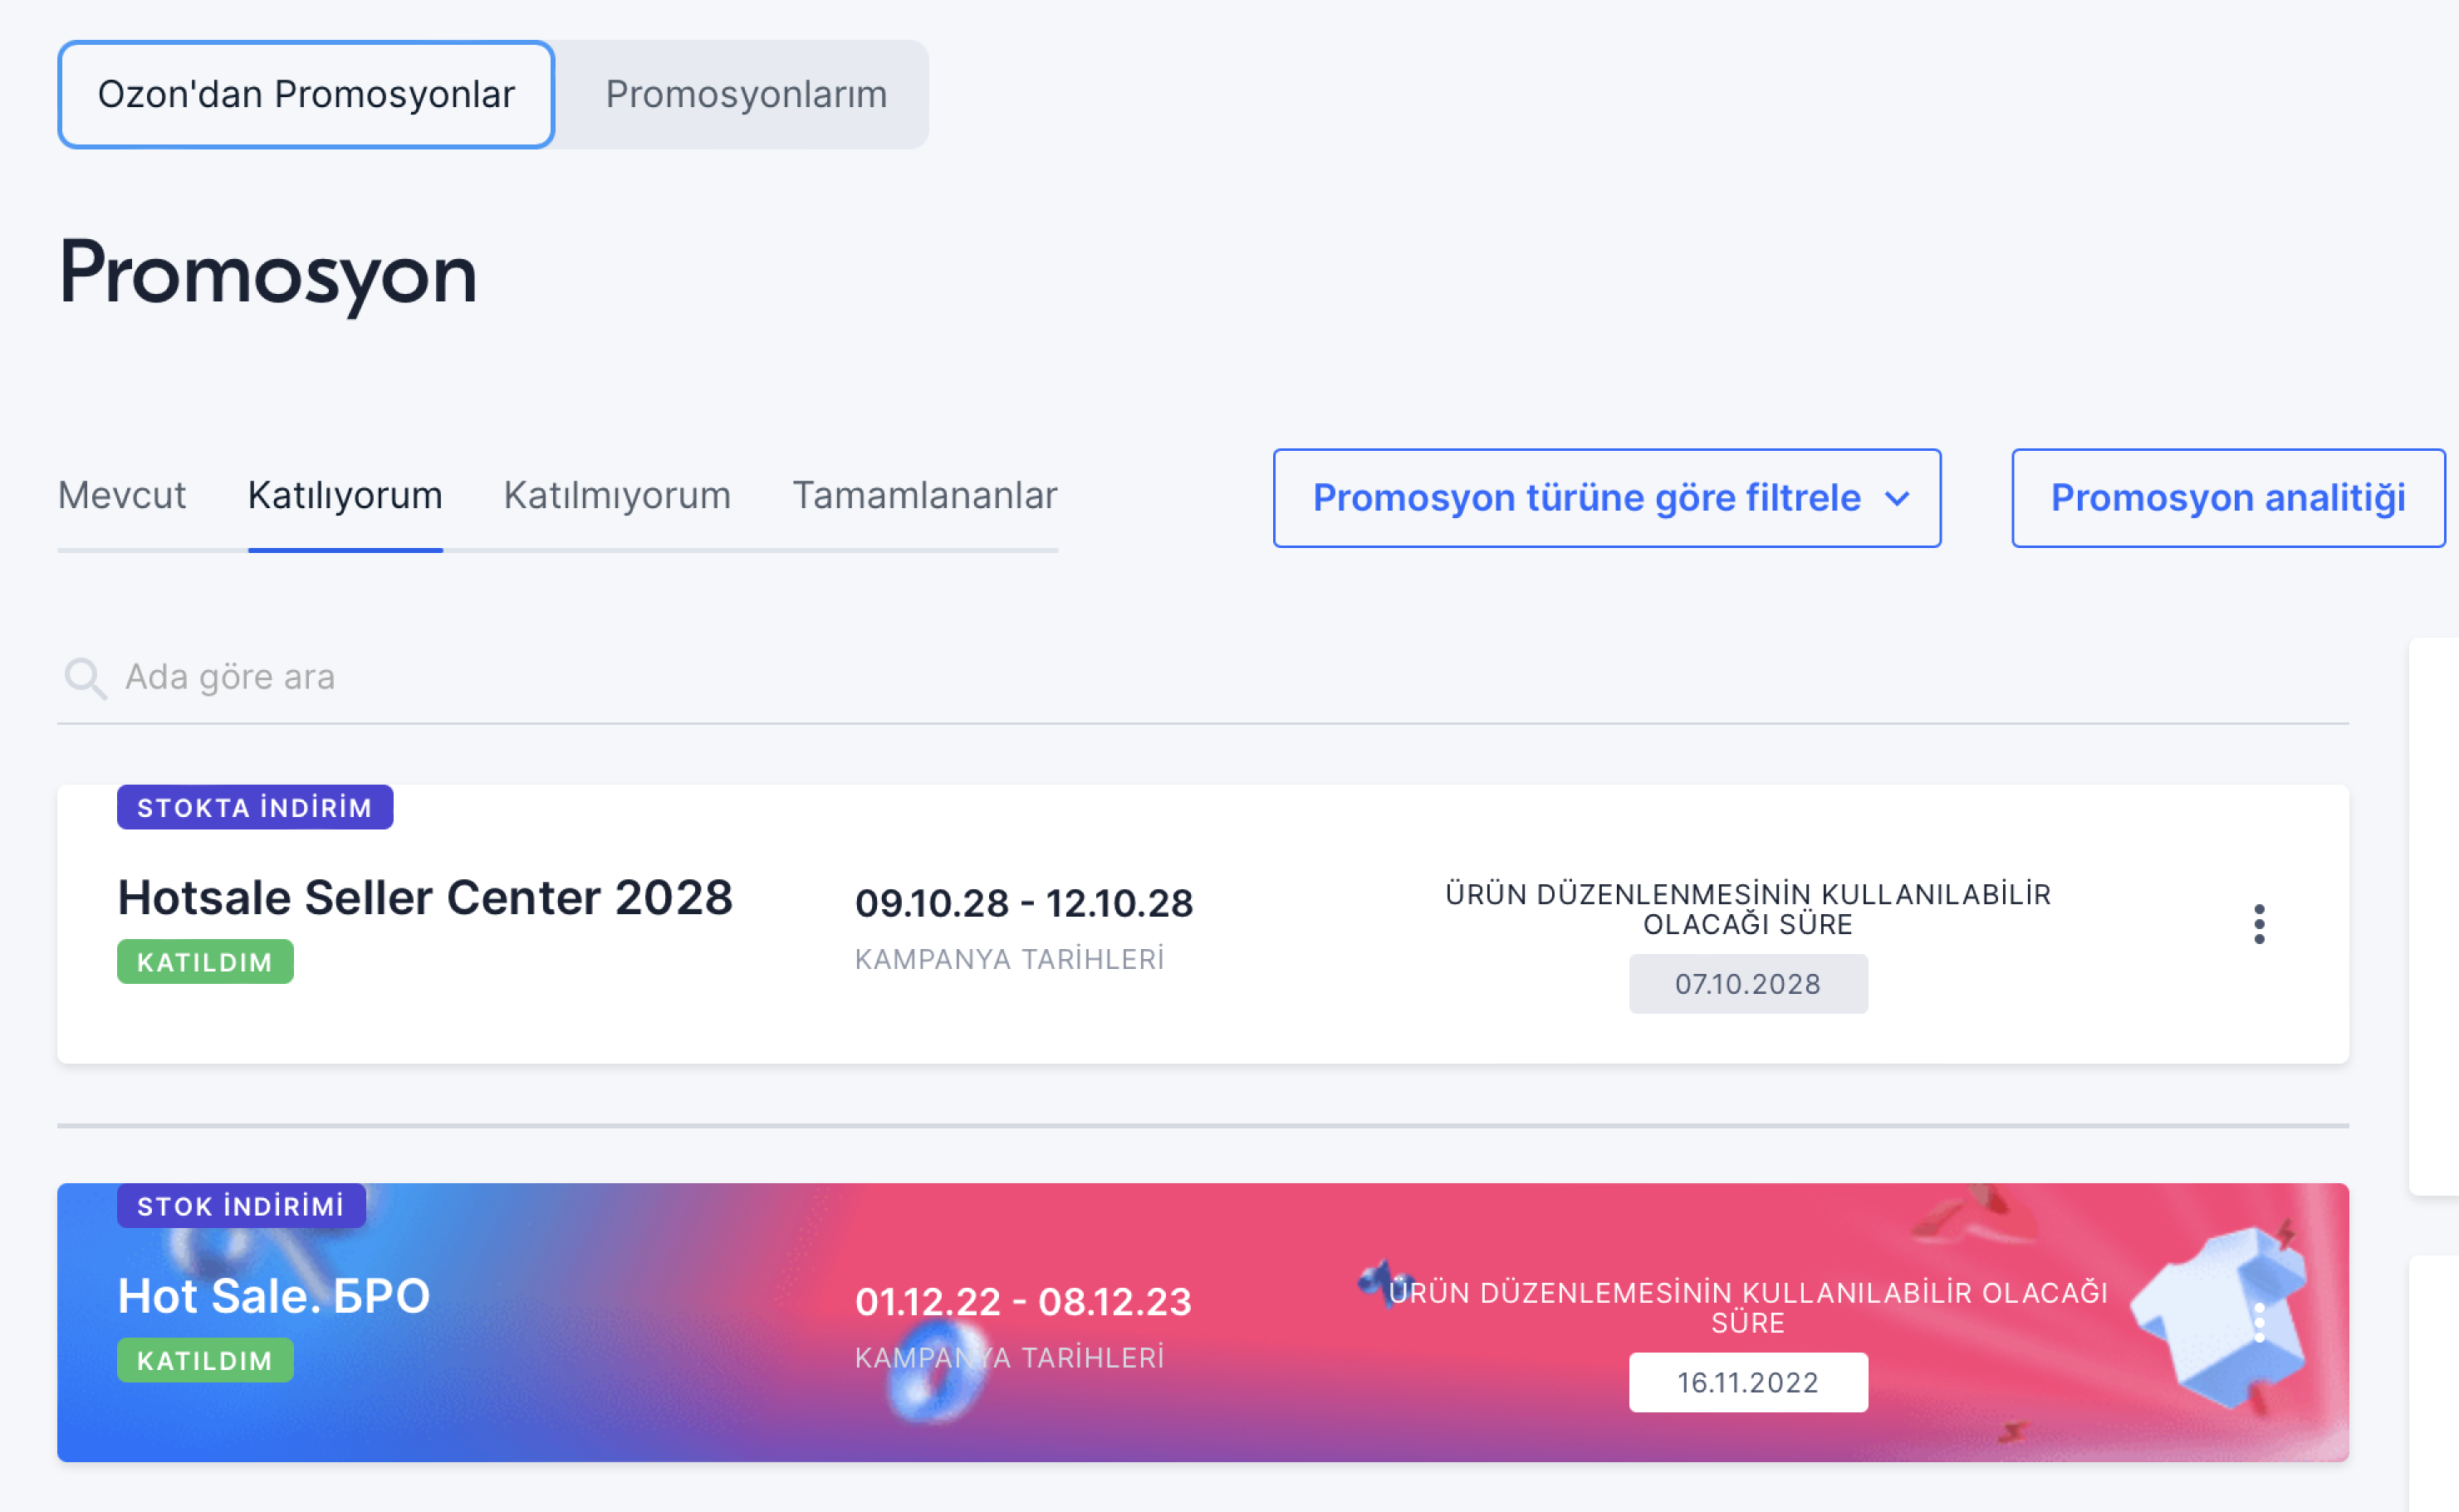The image size is (2459, 1512).
Task: Click KAMPANYA TARİHLERİ label in Hotsale Seller Center card
Action: tap(1009, 959)
